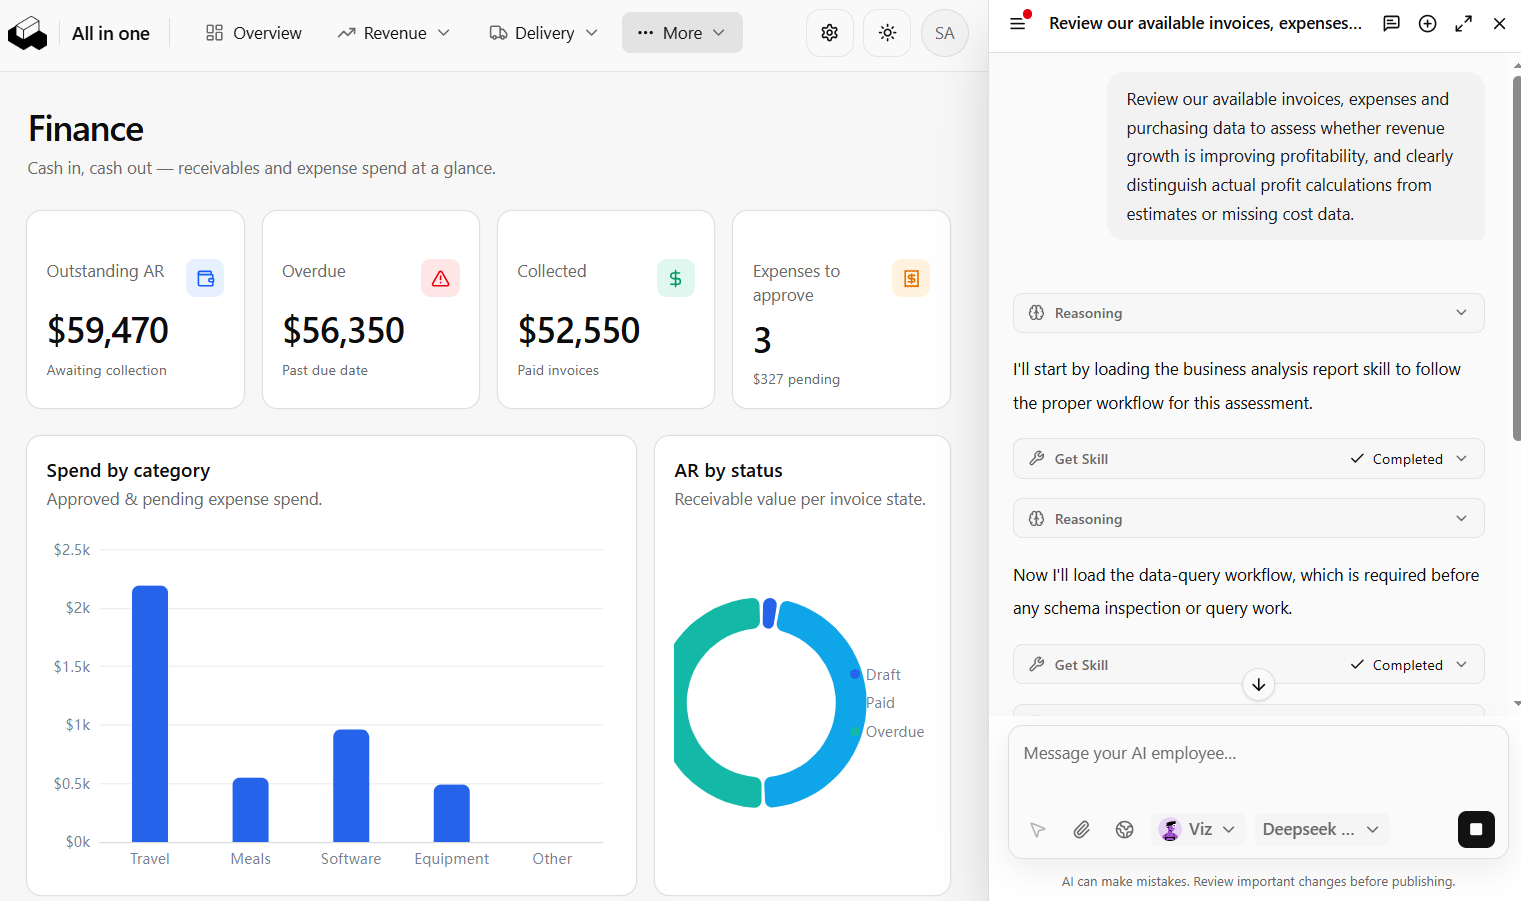The image size is (1521, 901).
Task: Click the chat panel vertical scrollbar
Action: tap(1516, 259)
